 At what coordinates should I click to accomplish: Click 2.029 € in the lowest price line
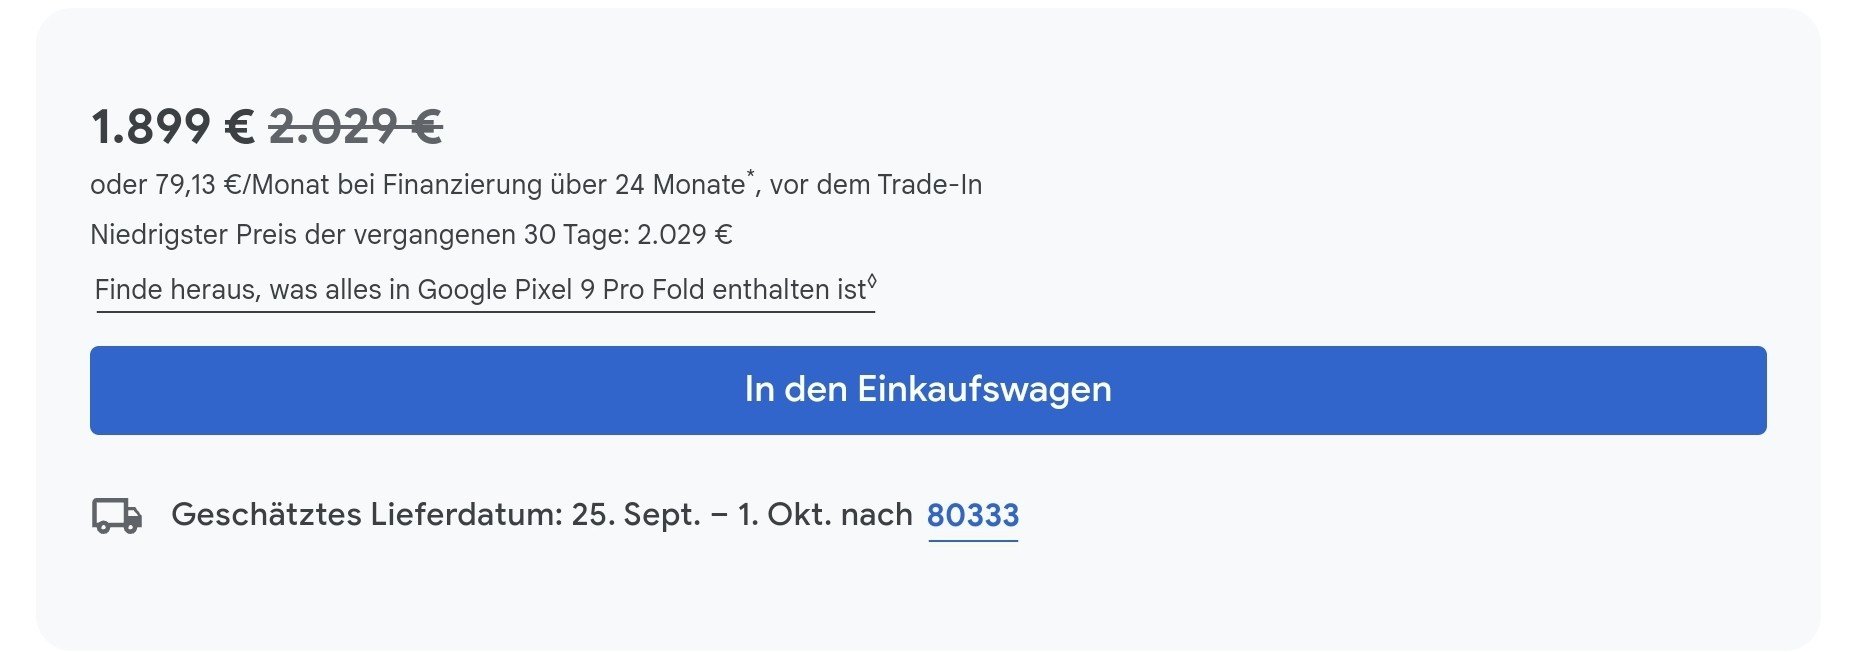685,235
